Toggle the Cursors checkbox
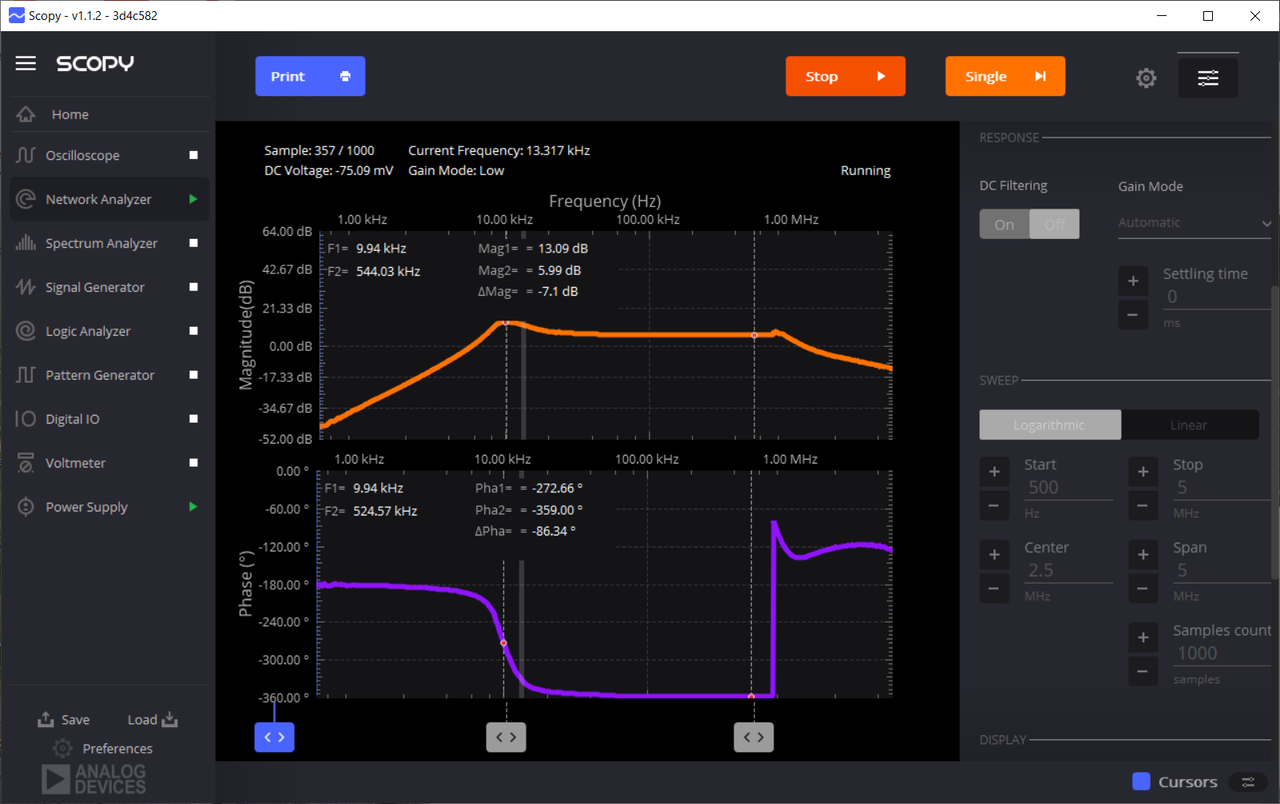Screen dimensions: 1280x804 pos(1141,782)
